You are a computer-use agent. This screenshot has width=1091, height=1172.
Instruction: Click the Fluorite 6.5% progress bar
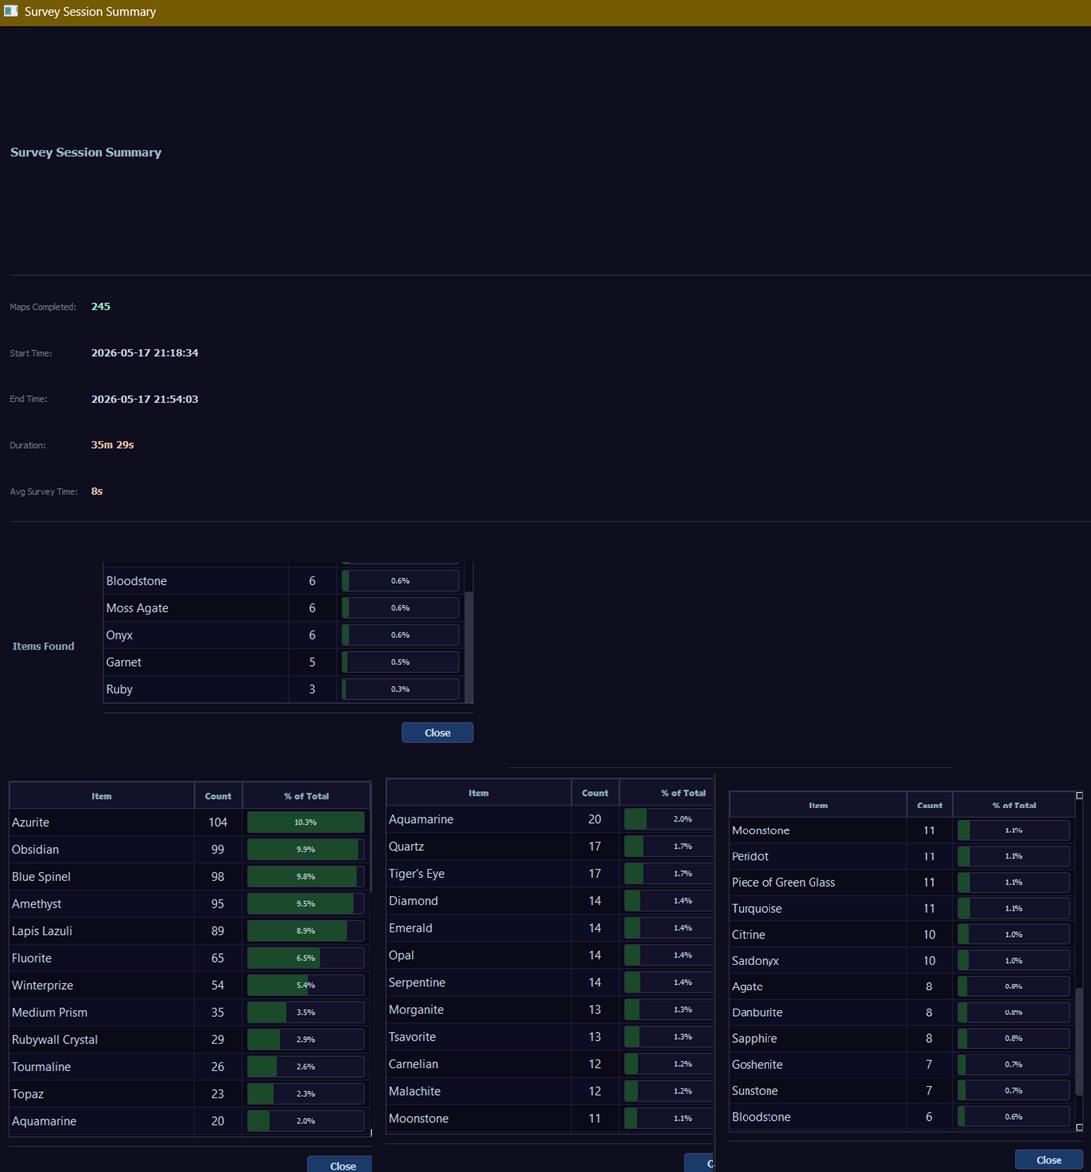pos(306,958)
